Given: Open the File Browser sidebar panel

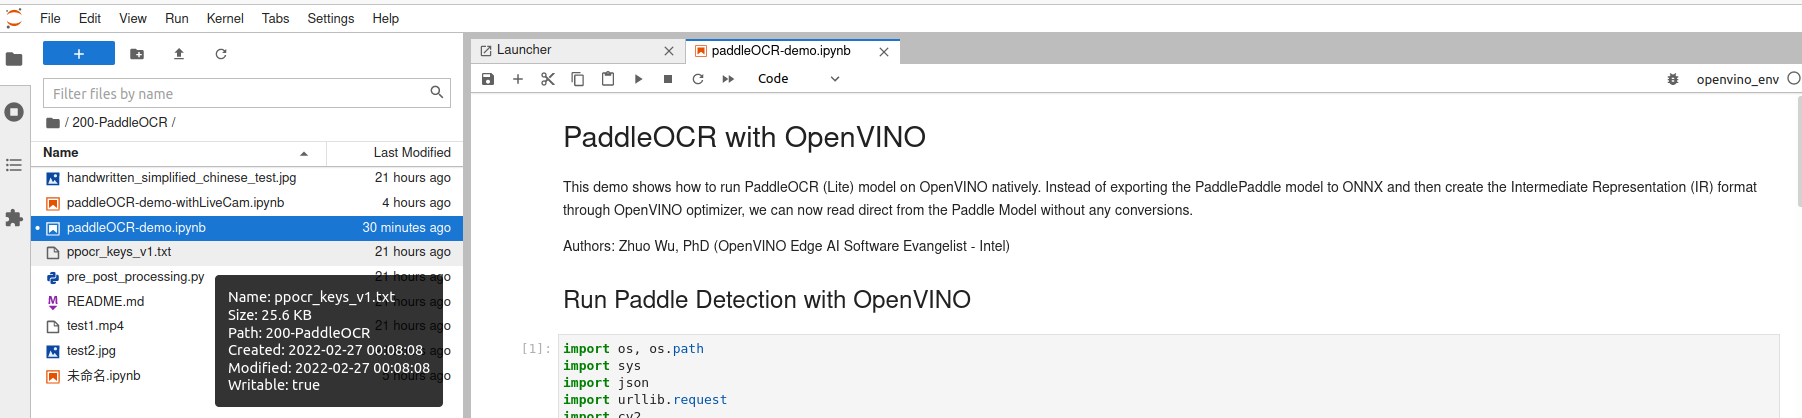Looking at the screenshot, I should (14, 59).
